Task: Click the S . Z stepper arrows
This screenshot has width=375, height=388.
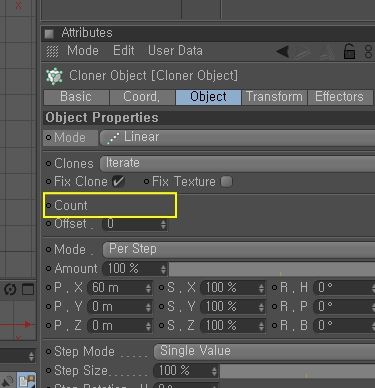Action: (x=261, y=326)
